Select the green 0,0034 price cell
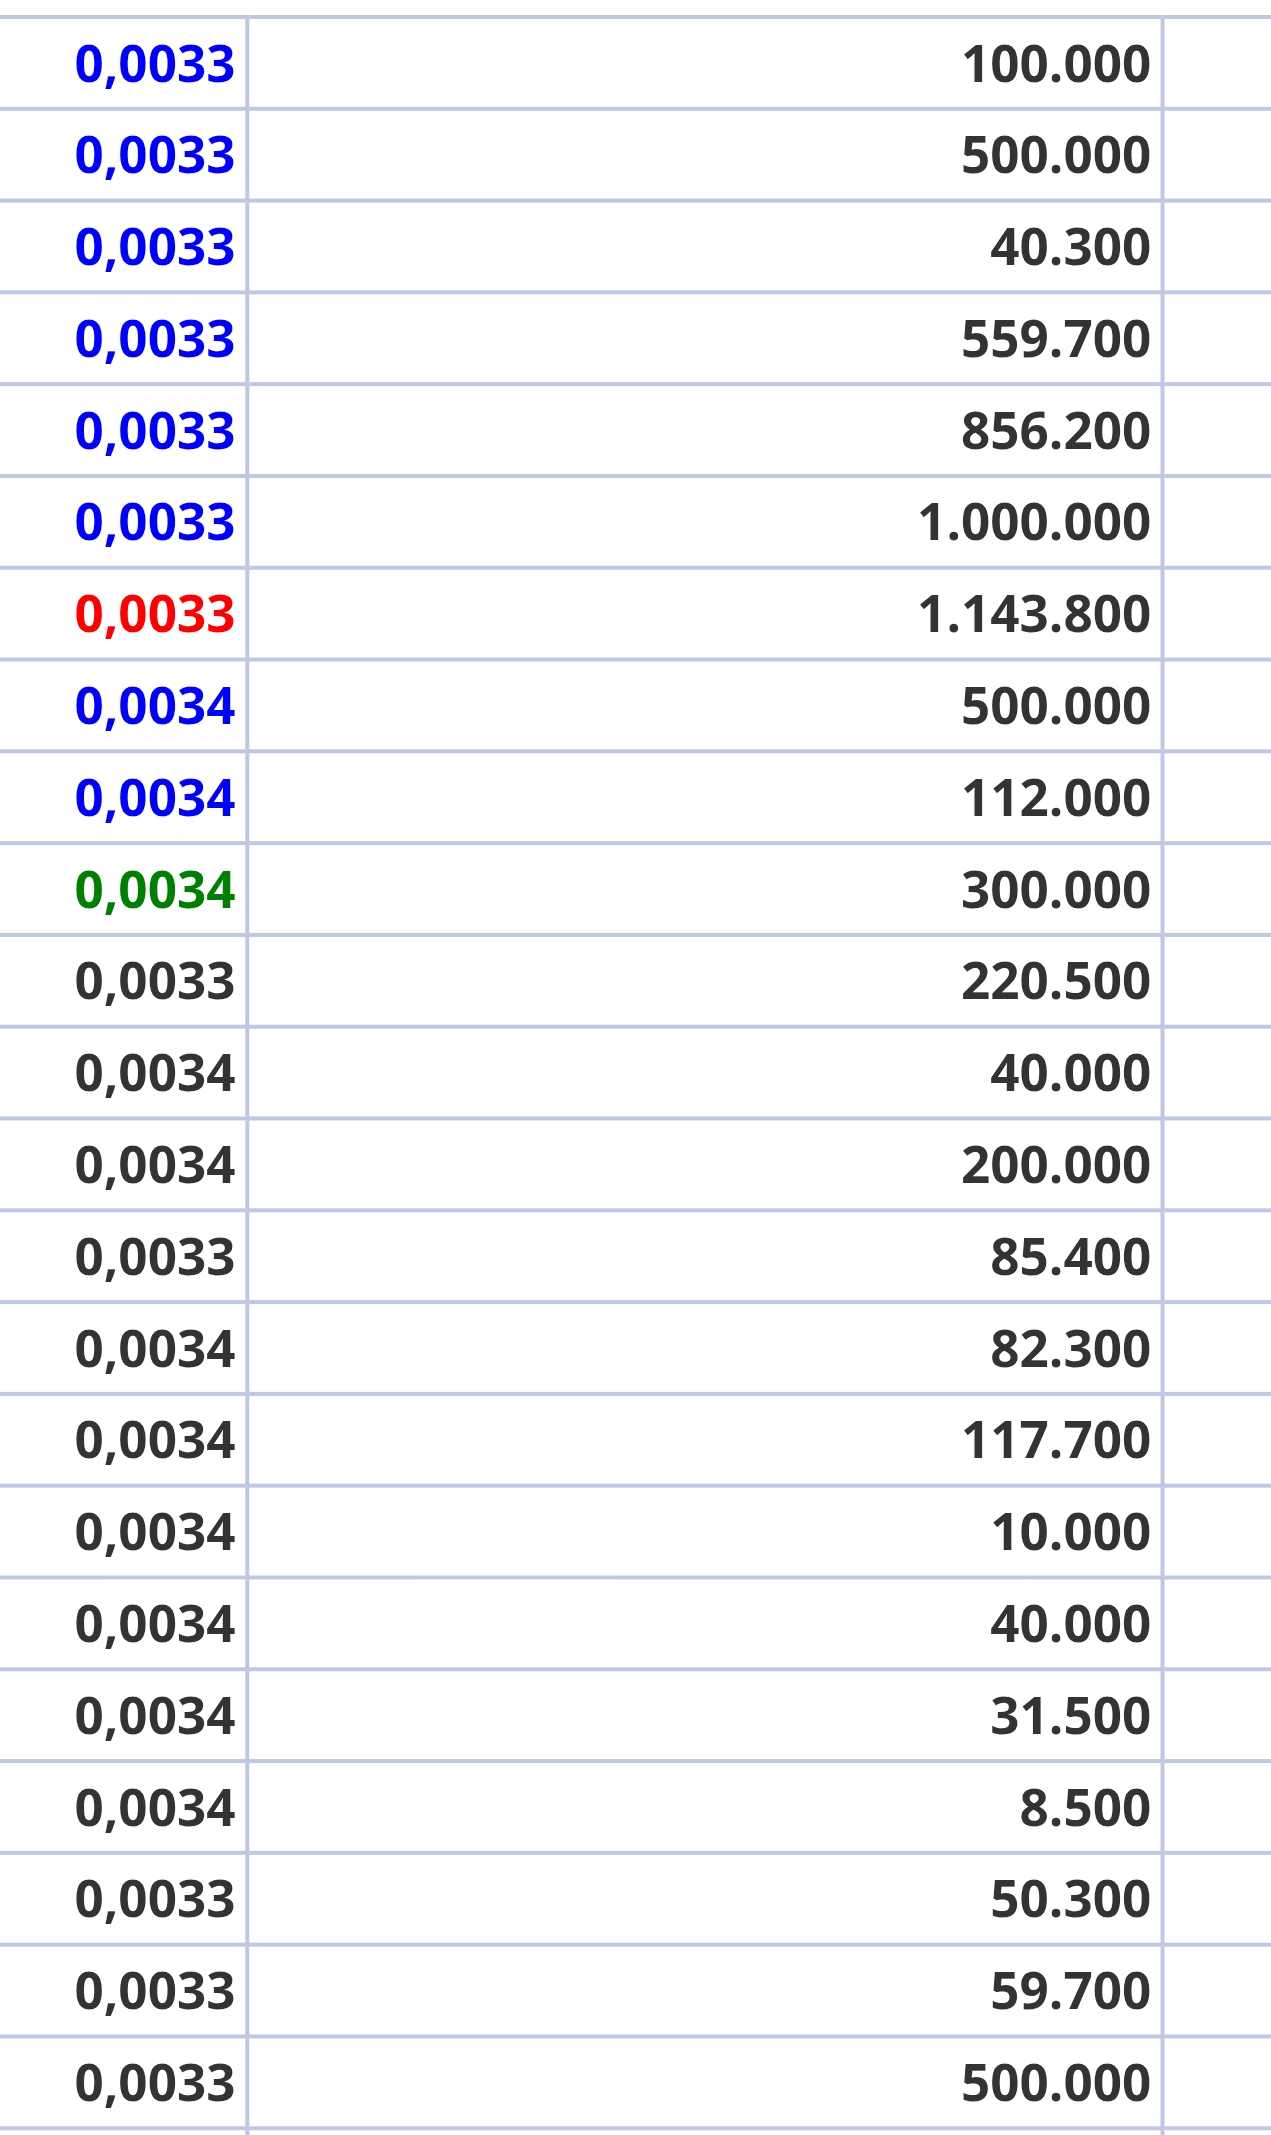 [123, 890]
